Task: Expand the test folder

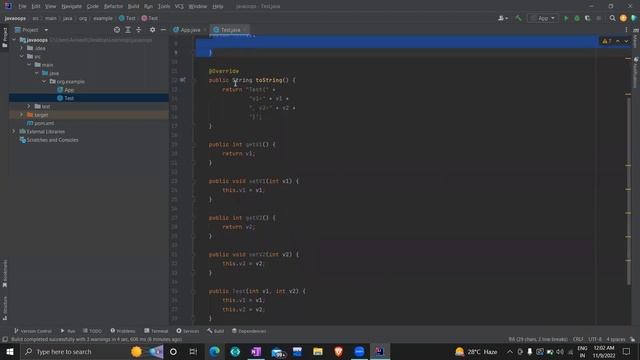Action: point(29,107)
